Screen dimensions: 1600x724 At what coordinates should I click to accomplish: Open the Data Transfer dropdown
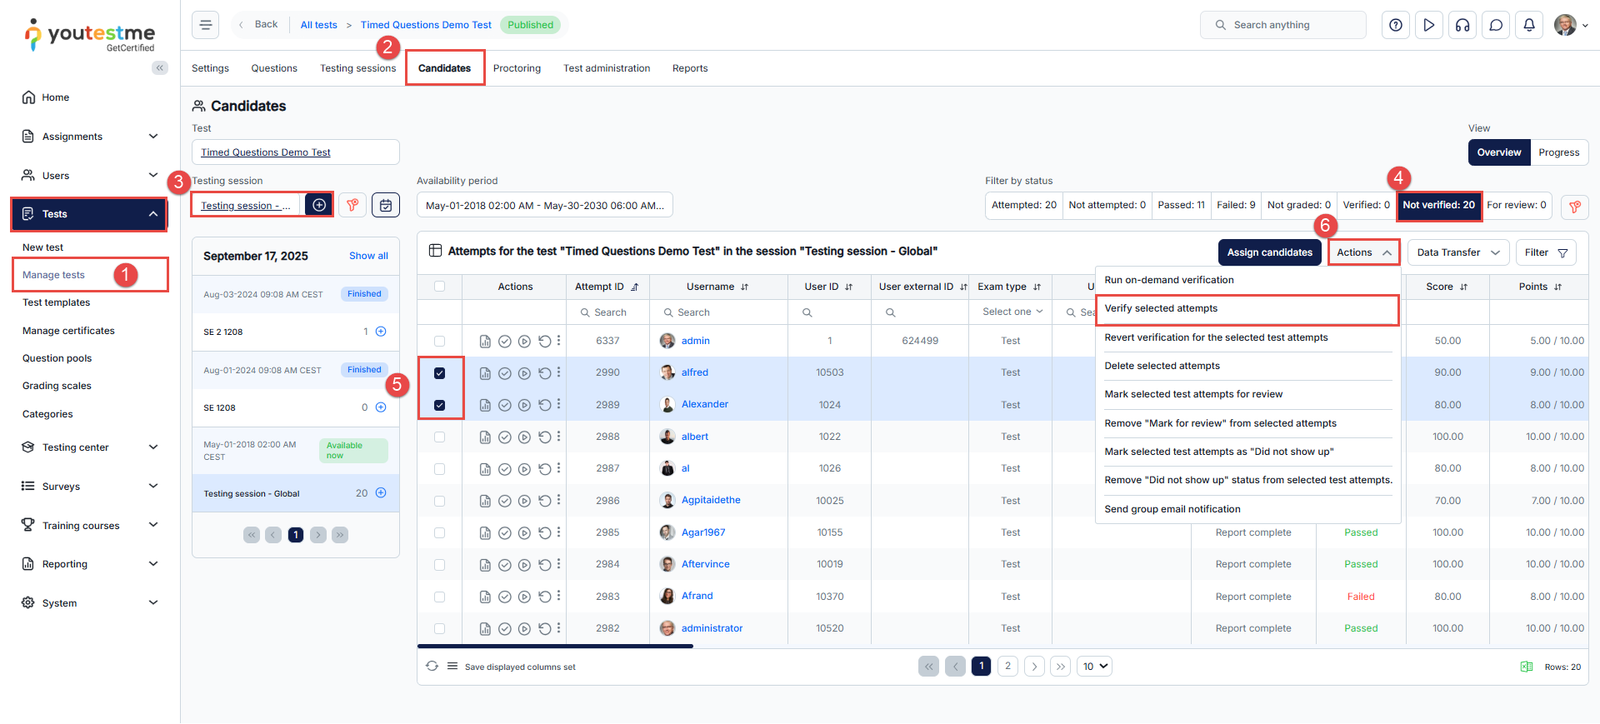pyautogui.click(x=1457, y=253)
